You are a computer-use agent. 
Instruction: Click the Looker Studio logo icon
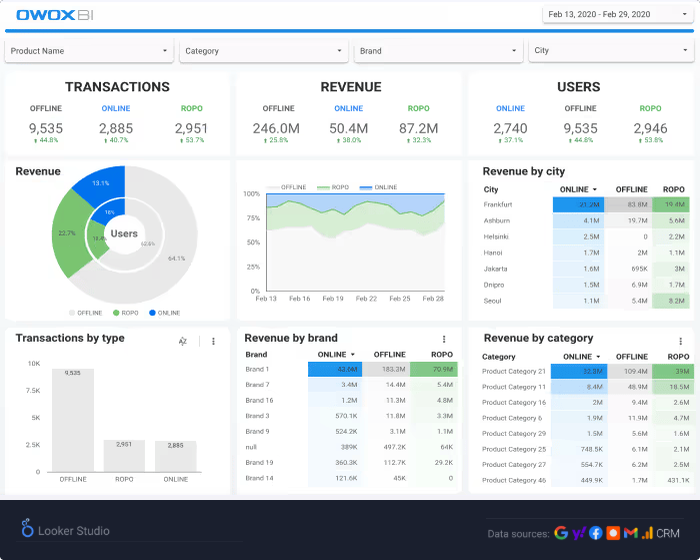[27, 528]
